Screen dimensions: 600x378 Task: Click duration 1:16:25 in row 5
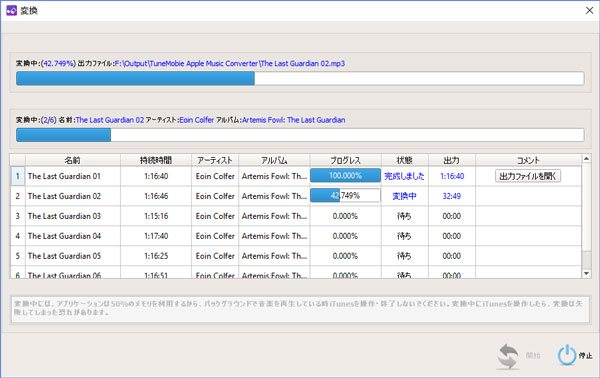[x=156, y=256]
